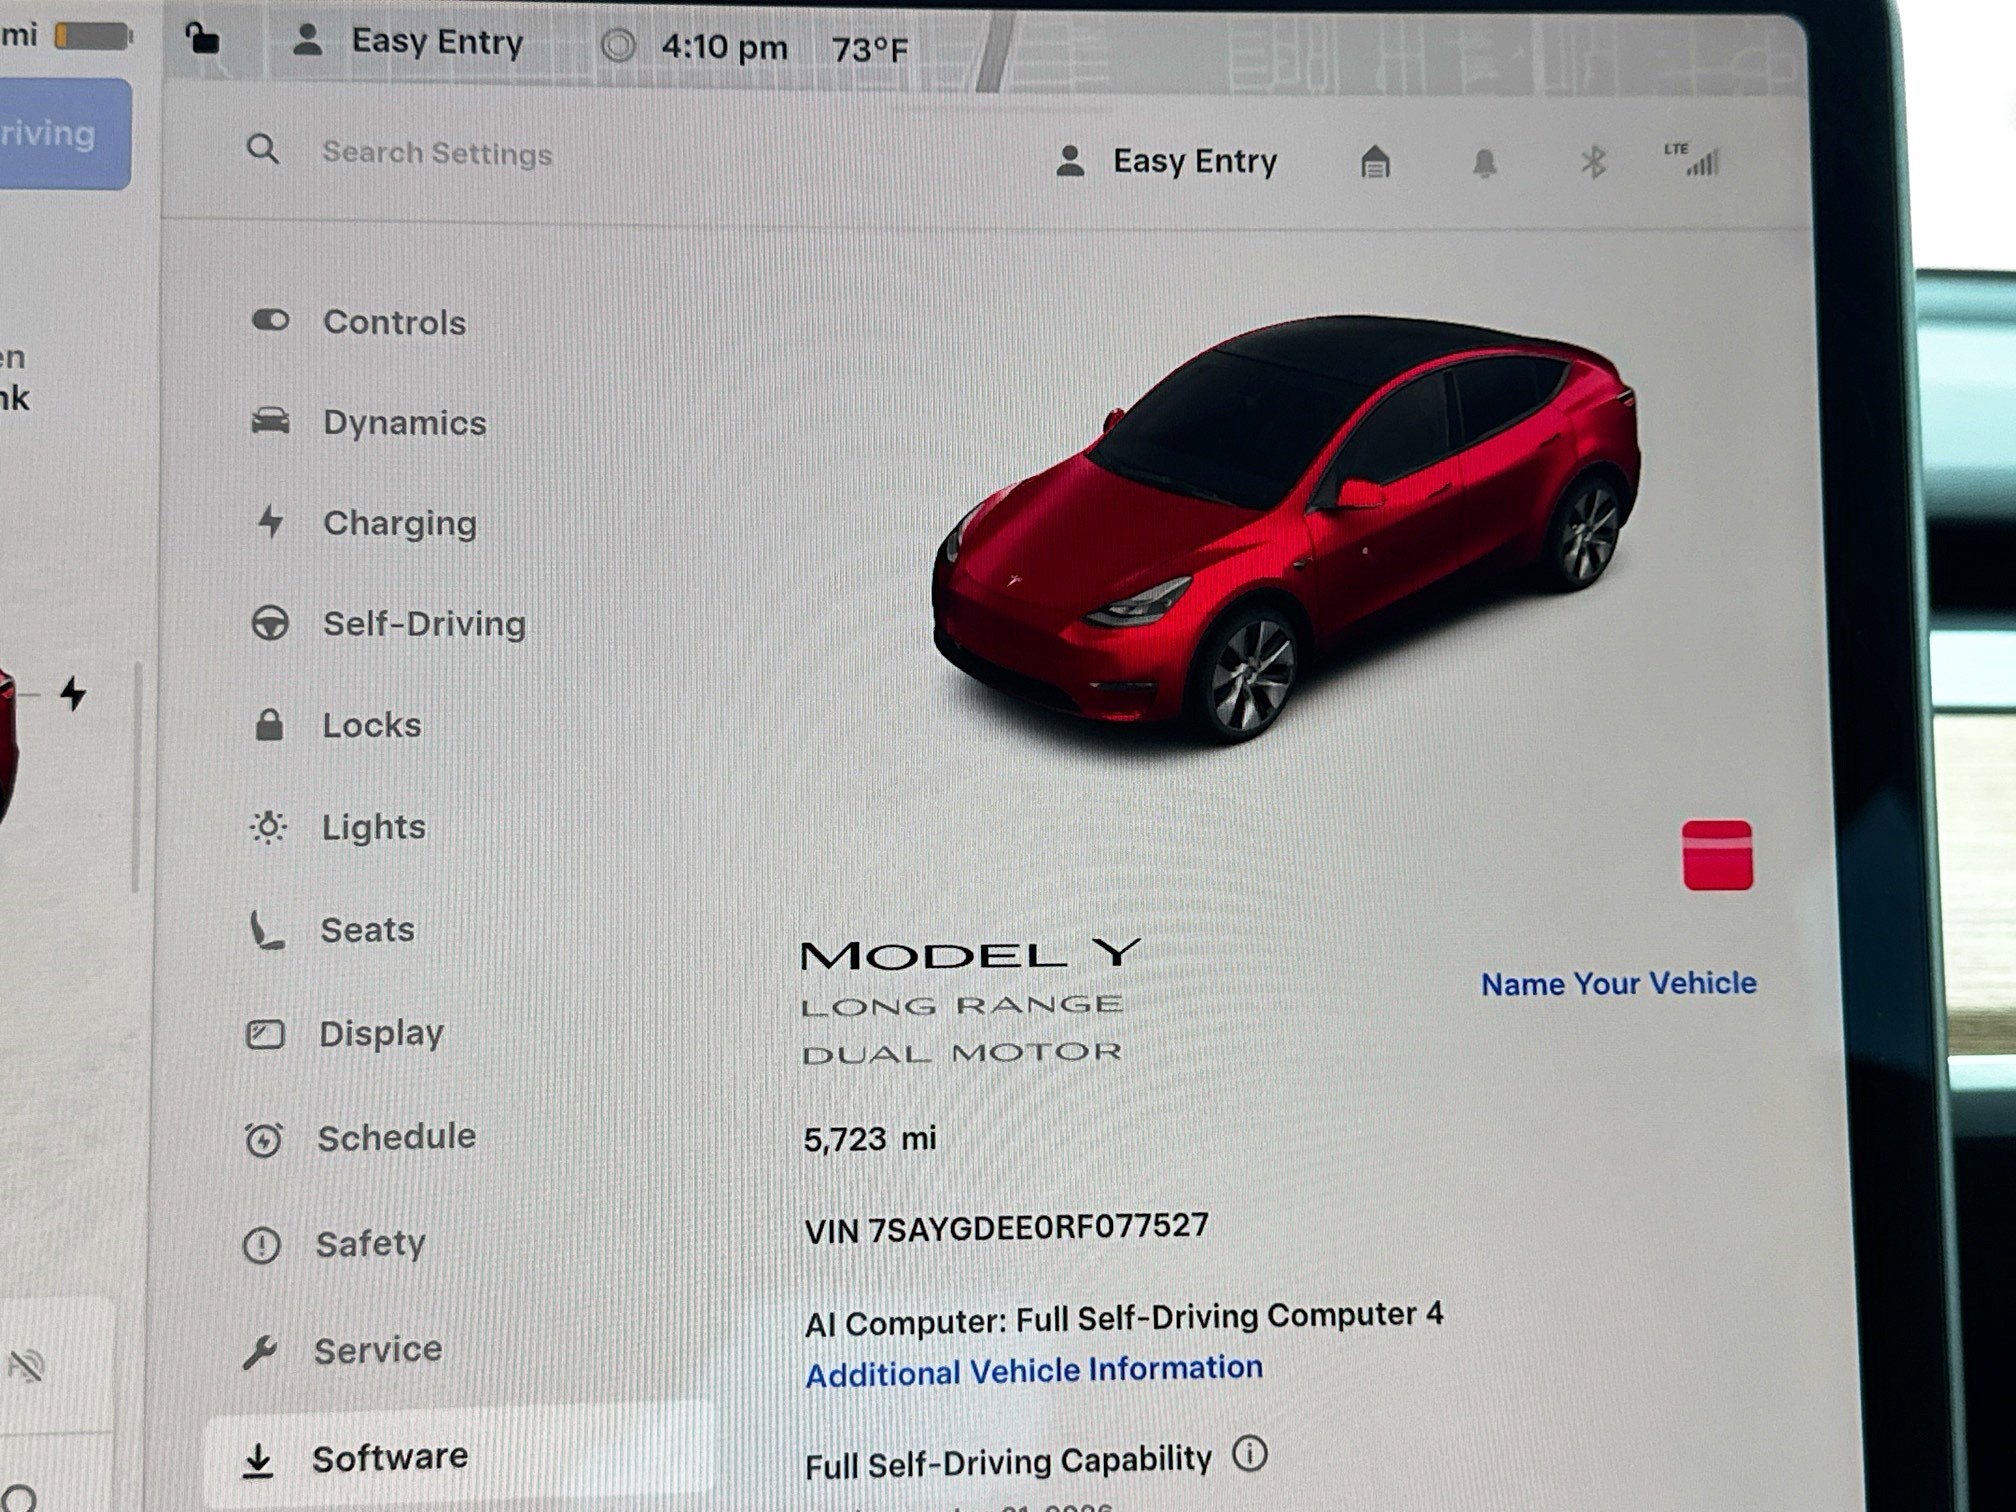Image resolution: width=2016 pixels, height=1512 pixels.
Task: Open the Charging settings menu
Action: click(364, 523)
